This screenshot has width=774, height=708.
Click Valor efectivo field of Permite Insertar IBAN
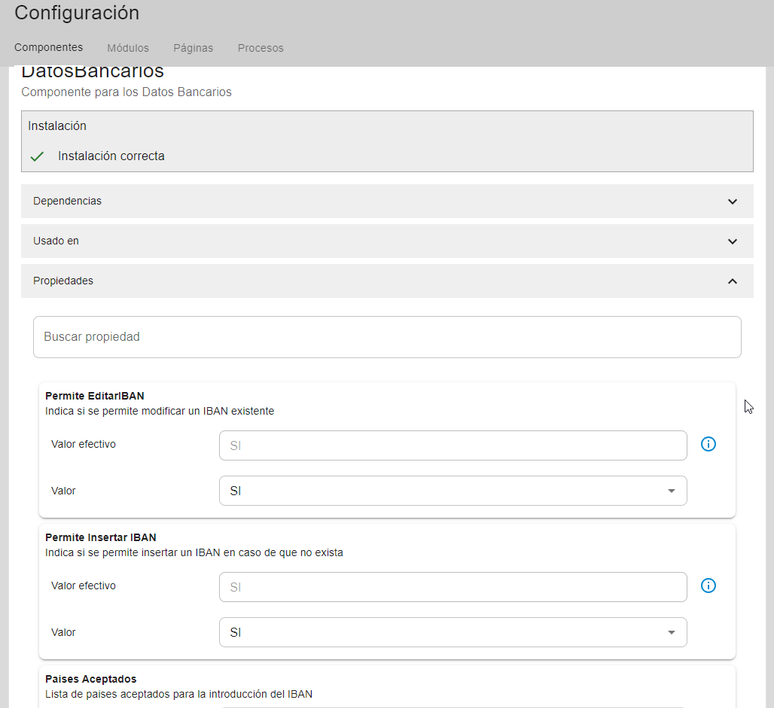453,587
